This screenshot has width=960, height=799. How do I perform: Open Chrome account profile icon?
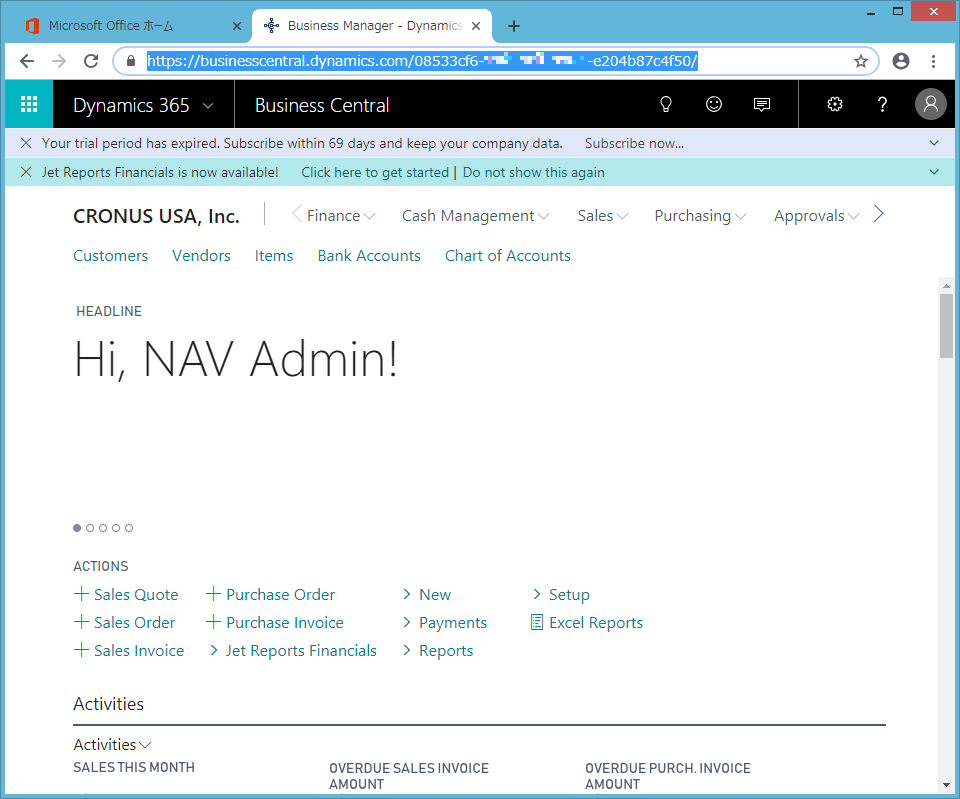point(901,61)
